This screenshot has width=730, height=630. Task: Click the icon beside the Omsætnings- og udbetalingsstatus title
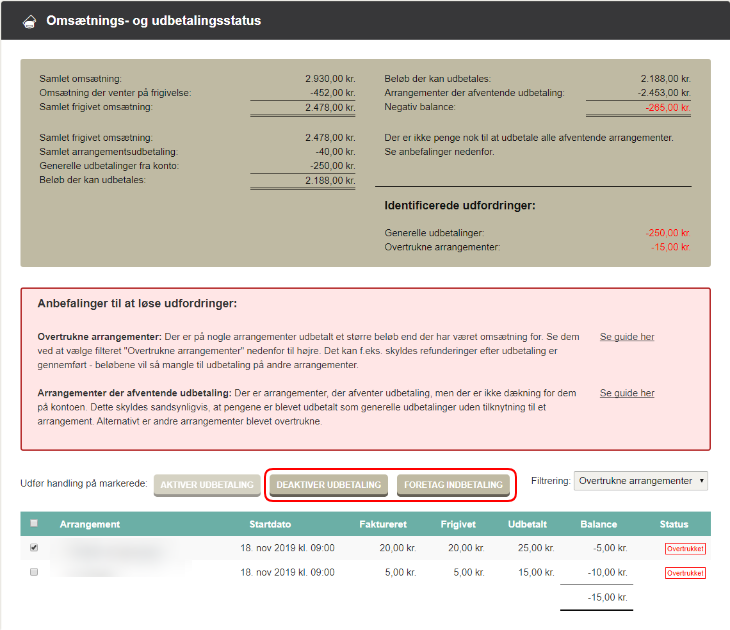click(29, 21)
